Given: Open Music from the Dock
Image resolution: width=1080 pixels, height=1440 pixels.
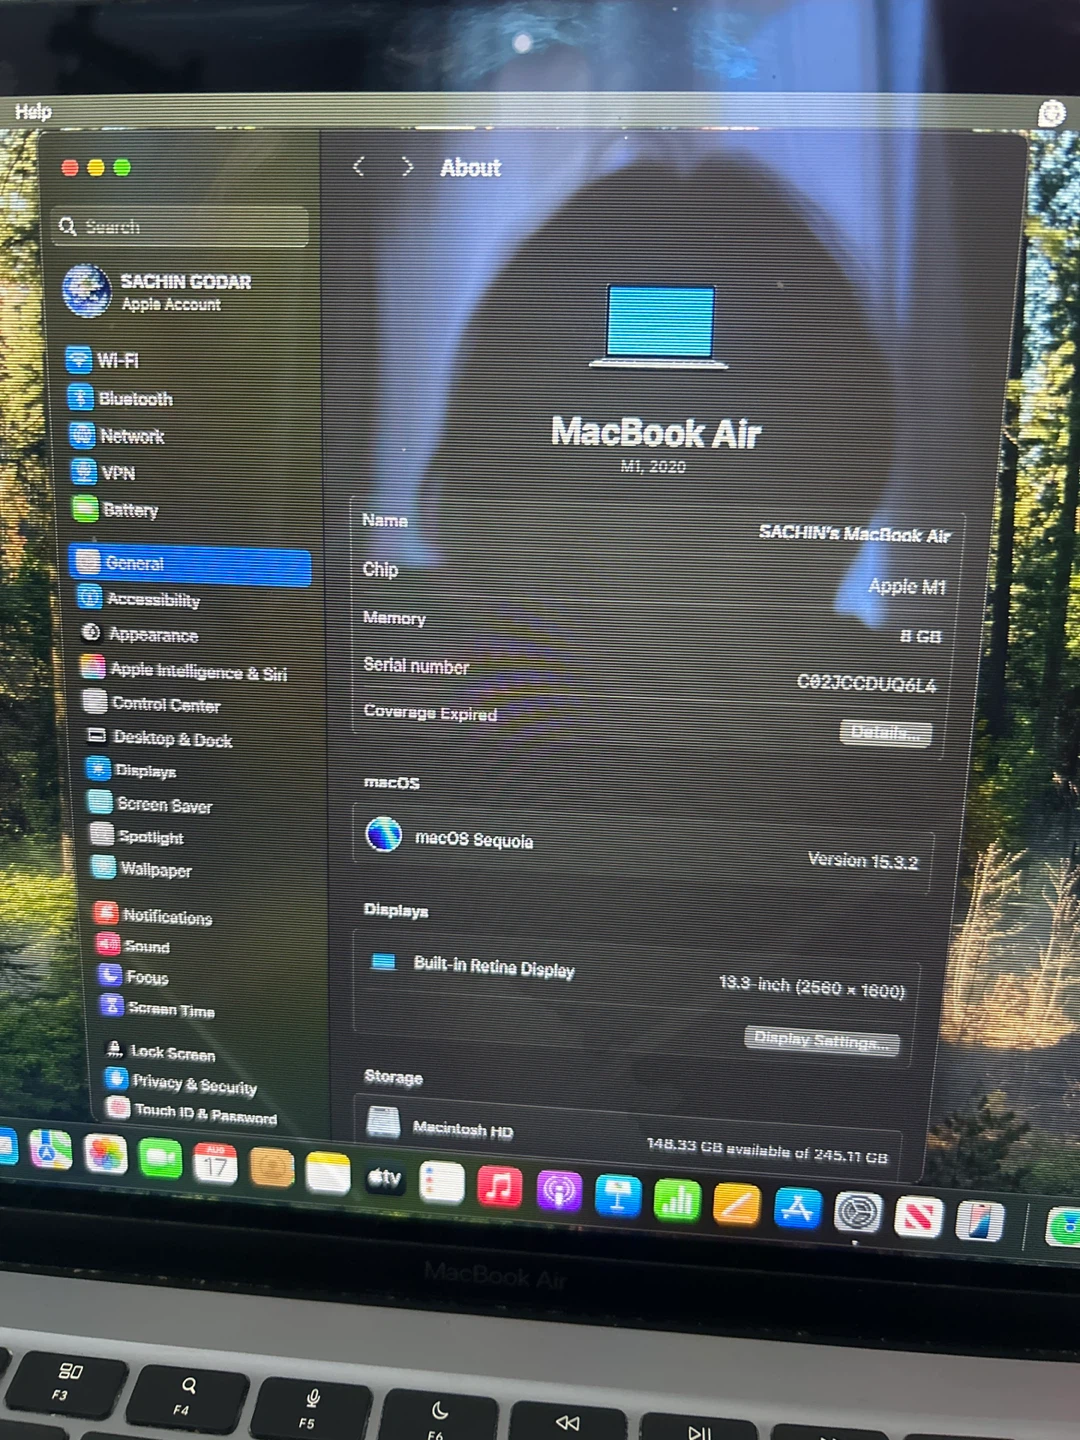Looking at the screenshot, I should [x=500, y=1187].
